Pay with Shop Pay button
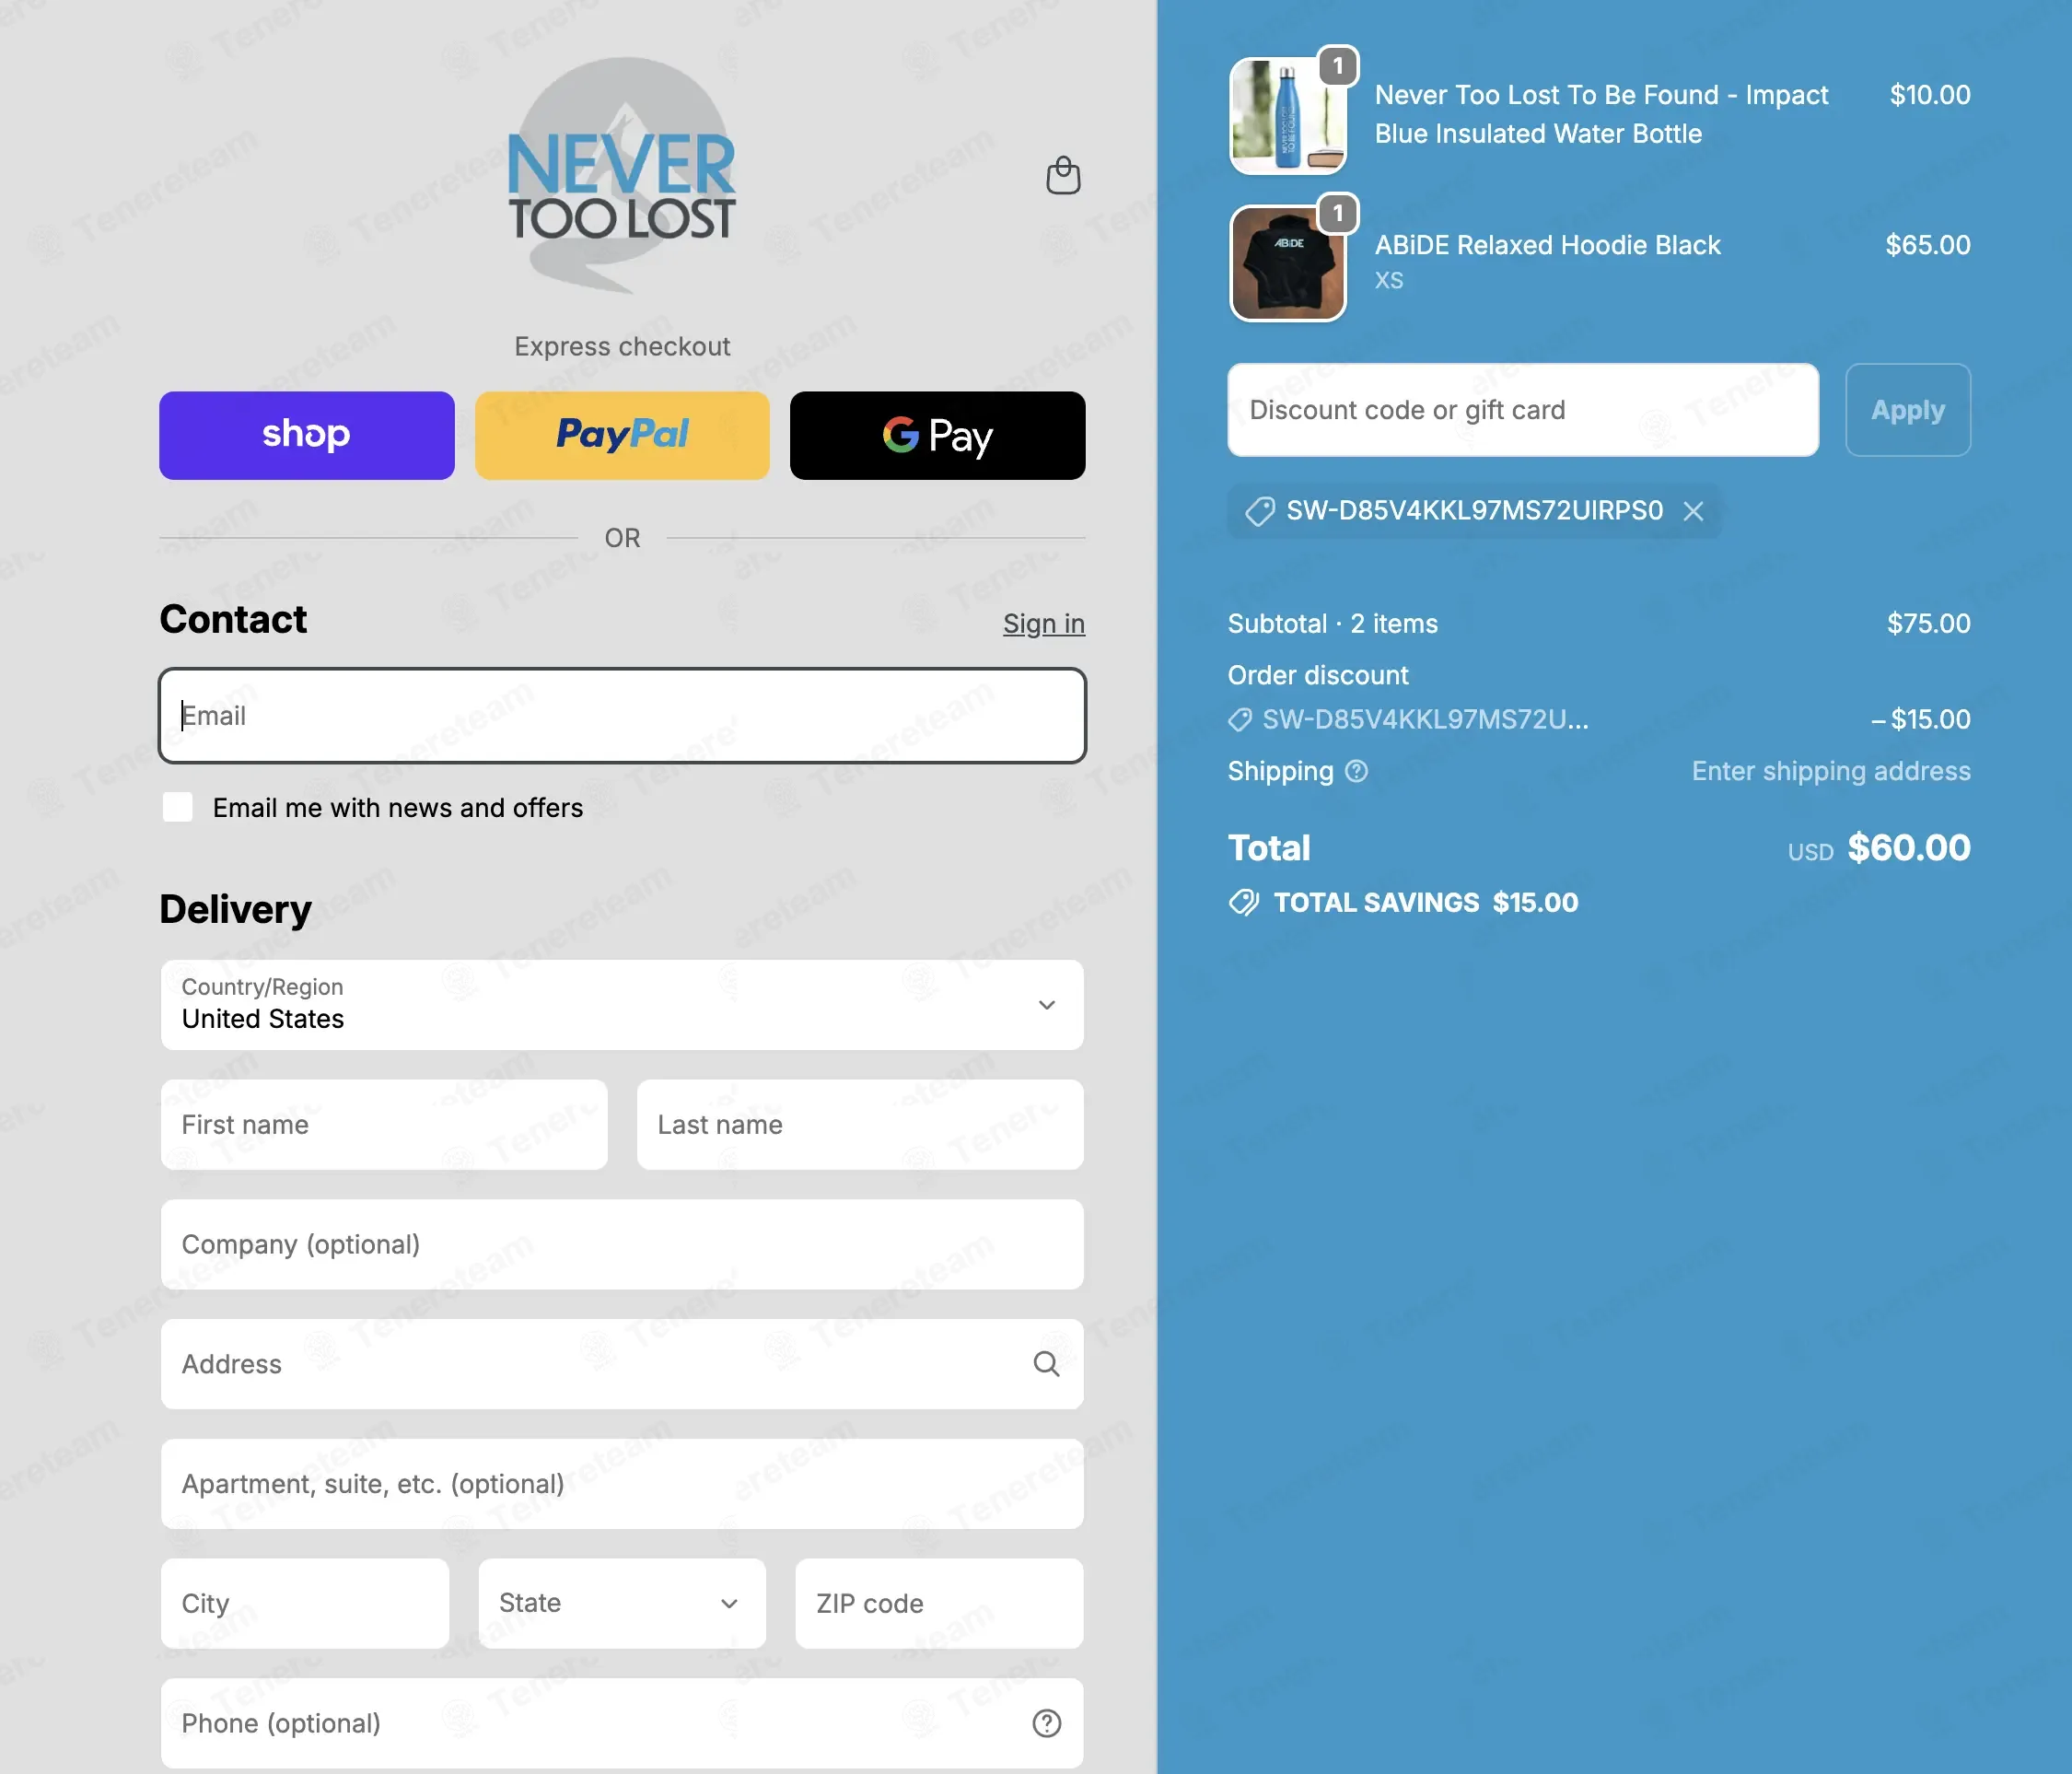The image size is (2072, 1774). [306, 435]
